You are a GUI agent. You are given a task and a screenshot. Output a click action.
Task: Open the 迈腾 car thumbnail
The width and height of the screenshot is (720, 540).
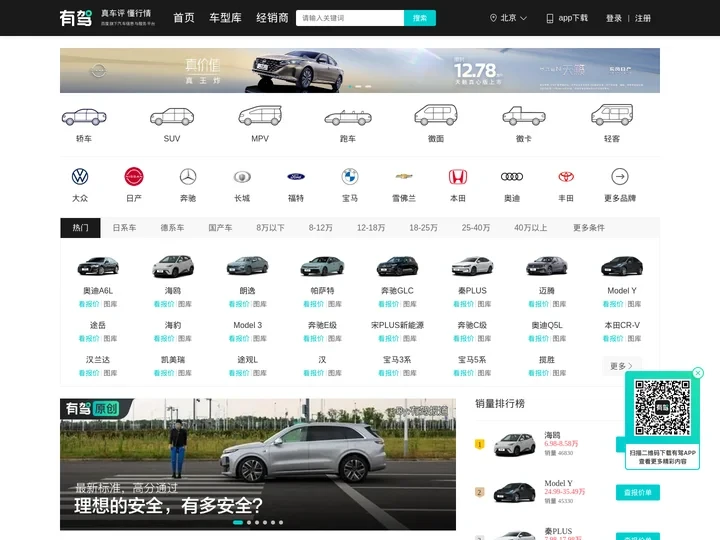pyautogui.click(x=547, y=266)
